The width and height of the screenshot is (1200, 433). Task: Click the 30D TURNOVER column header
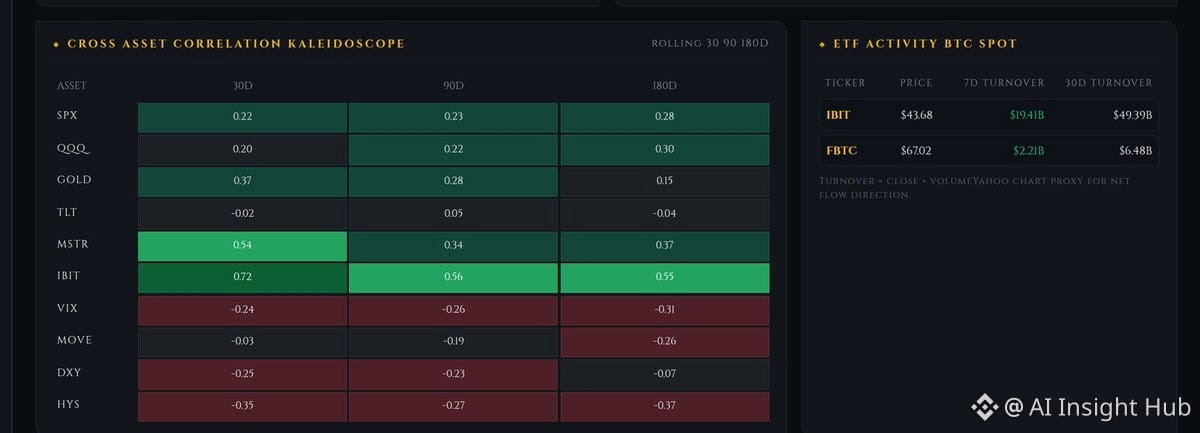(1109, 83)
